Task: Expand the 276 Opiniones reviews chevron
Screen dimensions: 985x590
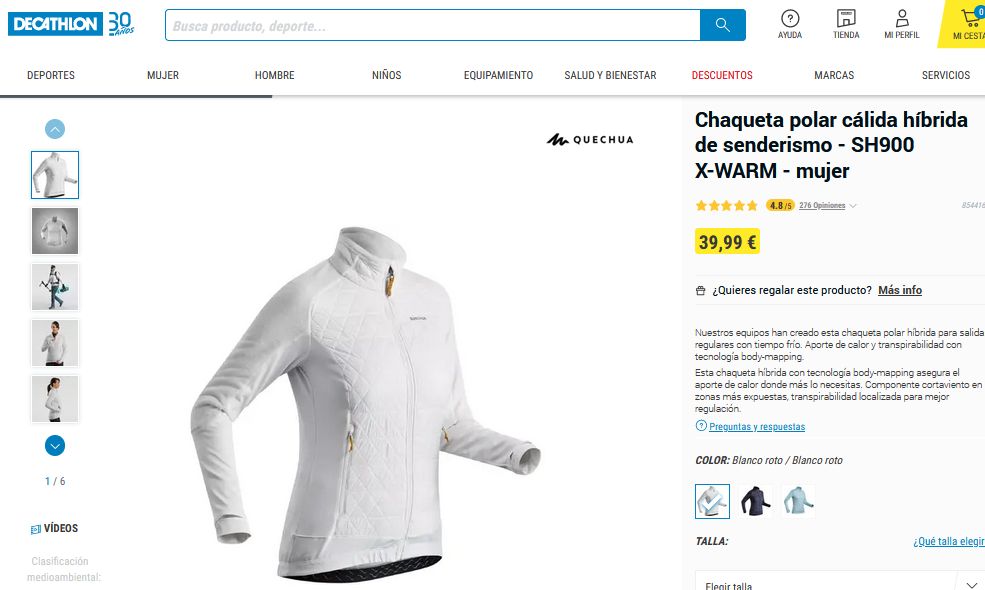Action: tap(852, 205)
